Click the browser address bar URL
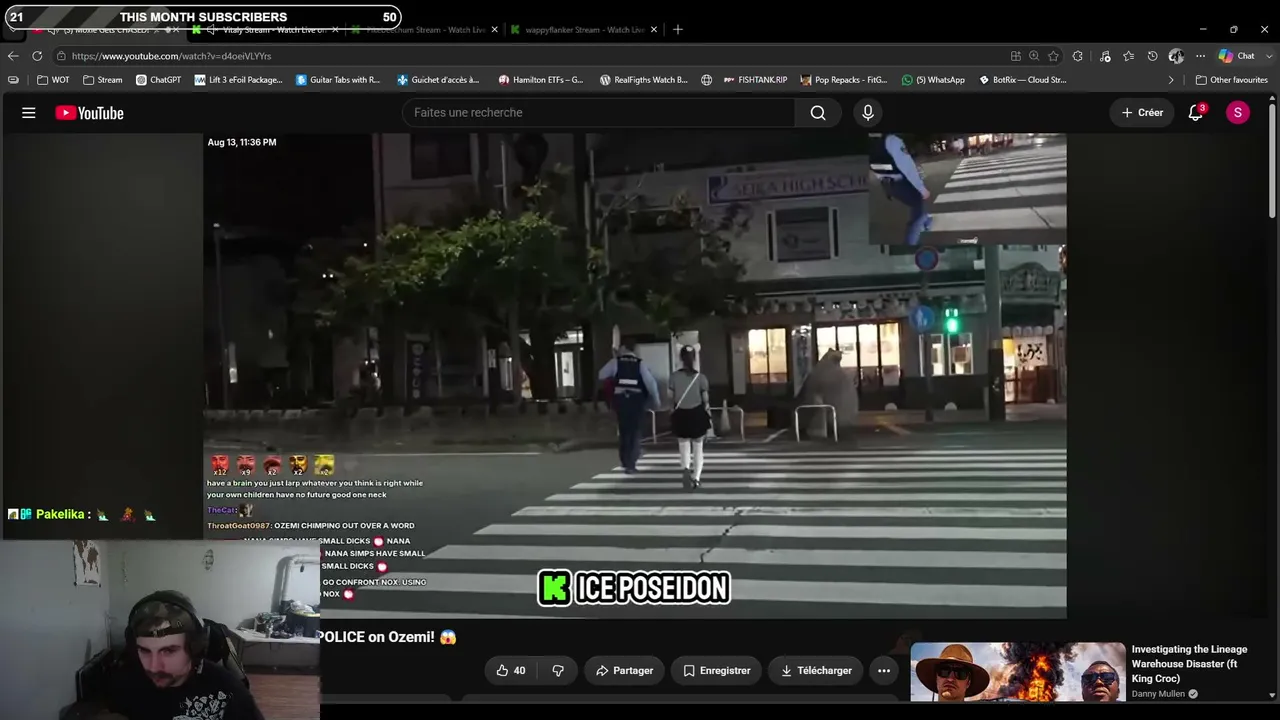This screenshot has width=1280, height=720. click(171, 56)
